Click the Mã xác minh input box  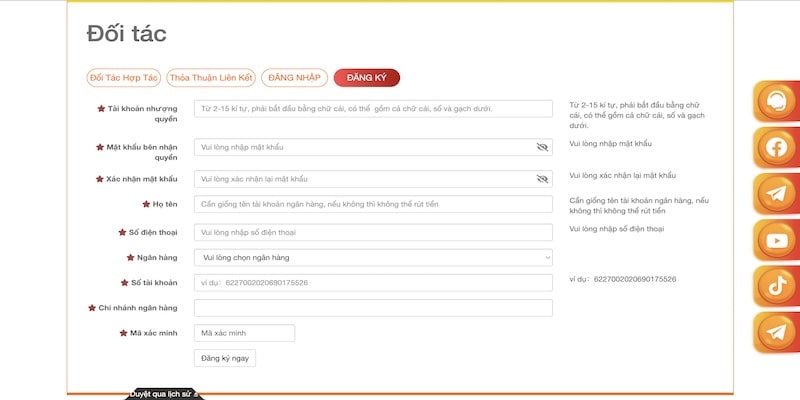point(244,333)
